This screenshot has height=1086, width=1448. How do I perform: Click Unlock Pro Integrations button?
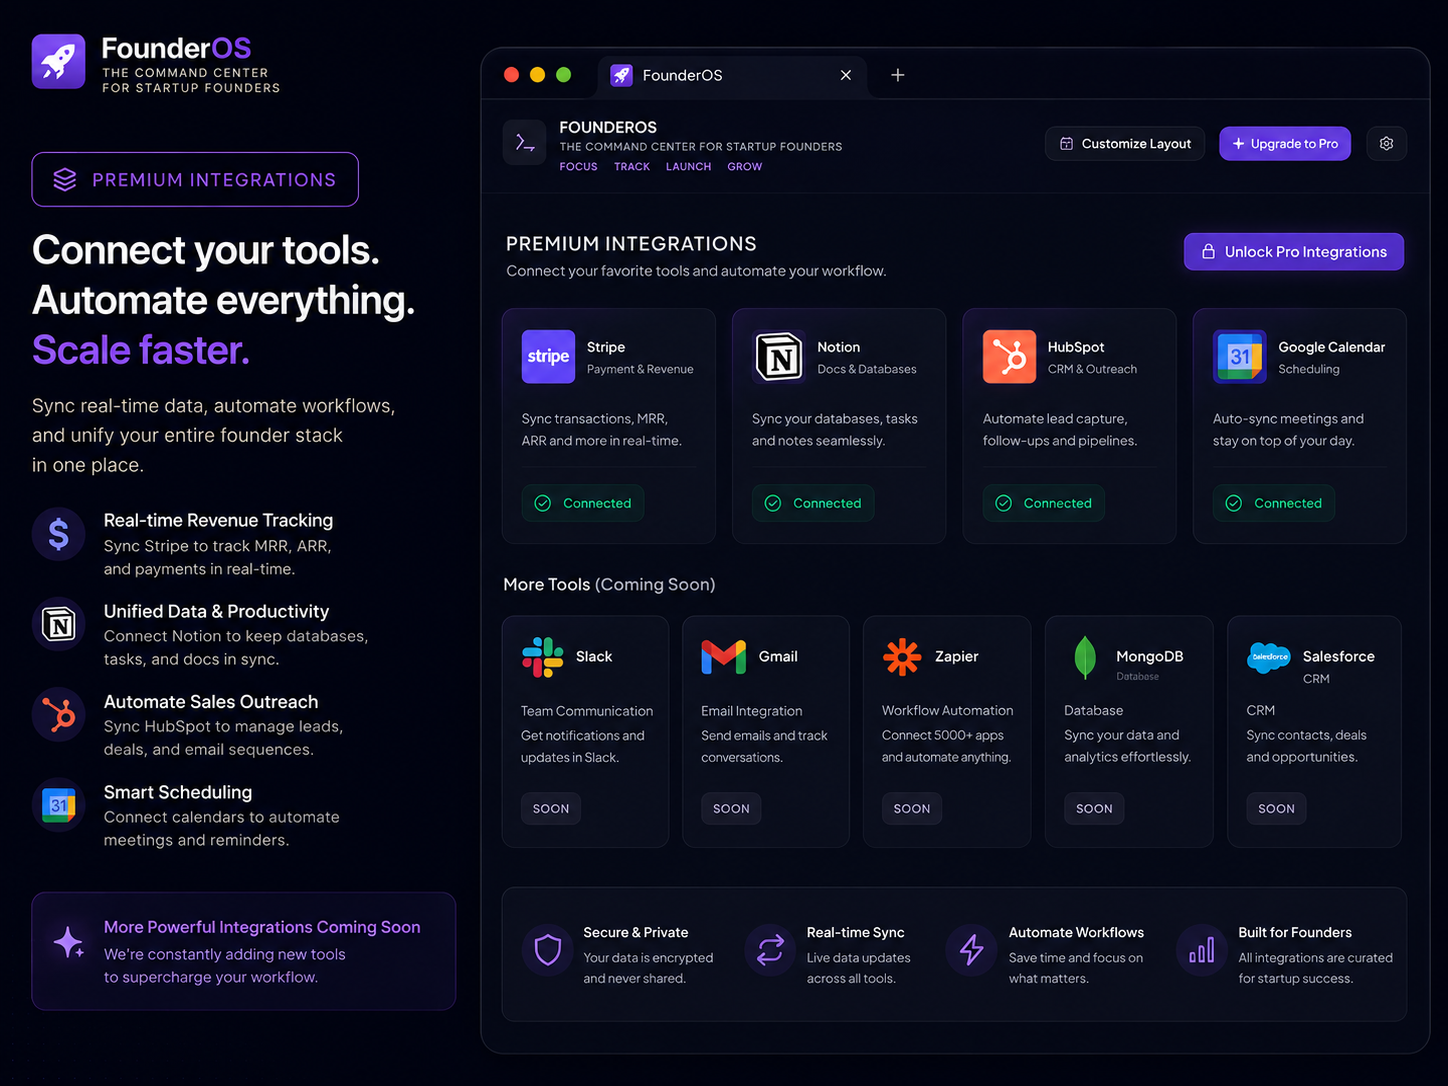pos(1294,252)
